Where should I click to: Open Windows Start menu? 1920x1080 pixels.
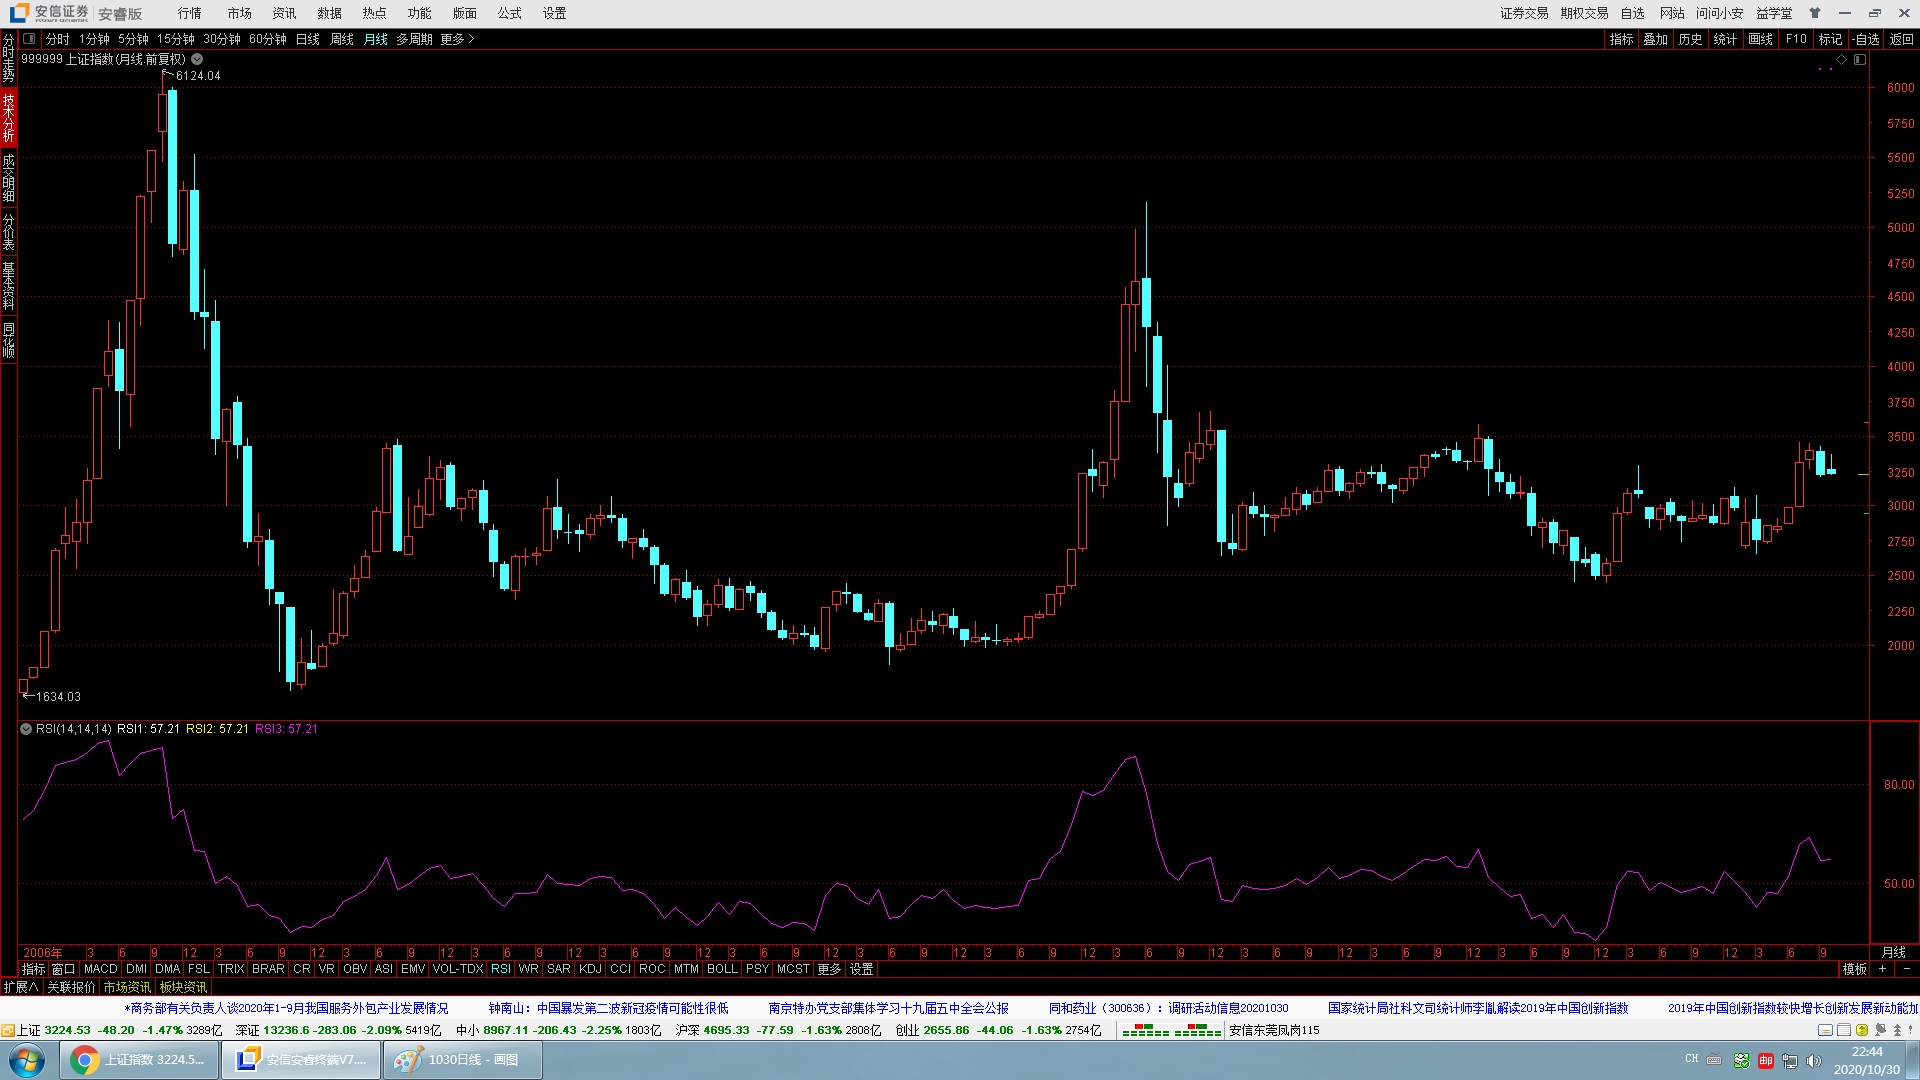click(27, 1060)
